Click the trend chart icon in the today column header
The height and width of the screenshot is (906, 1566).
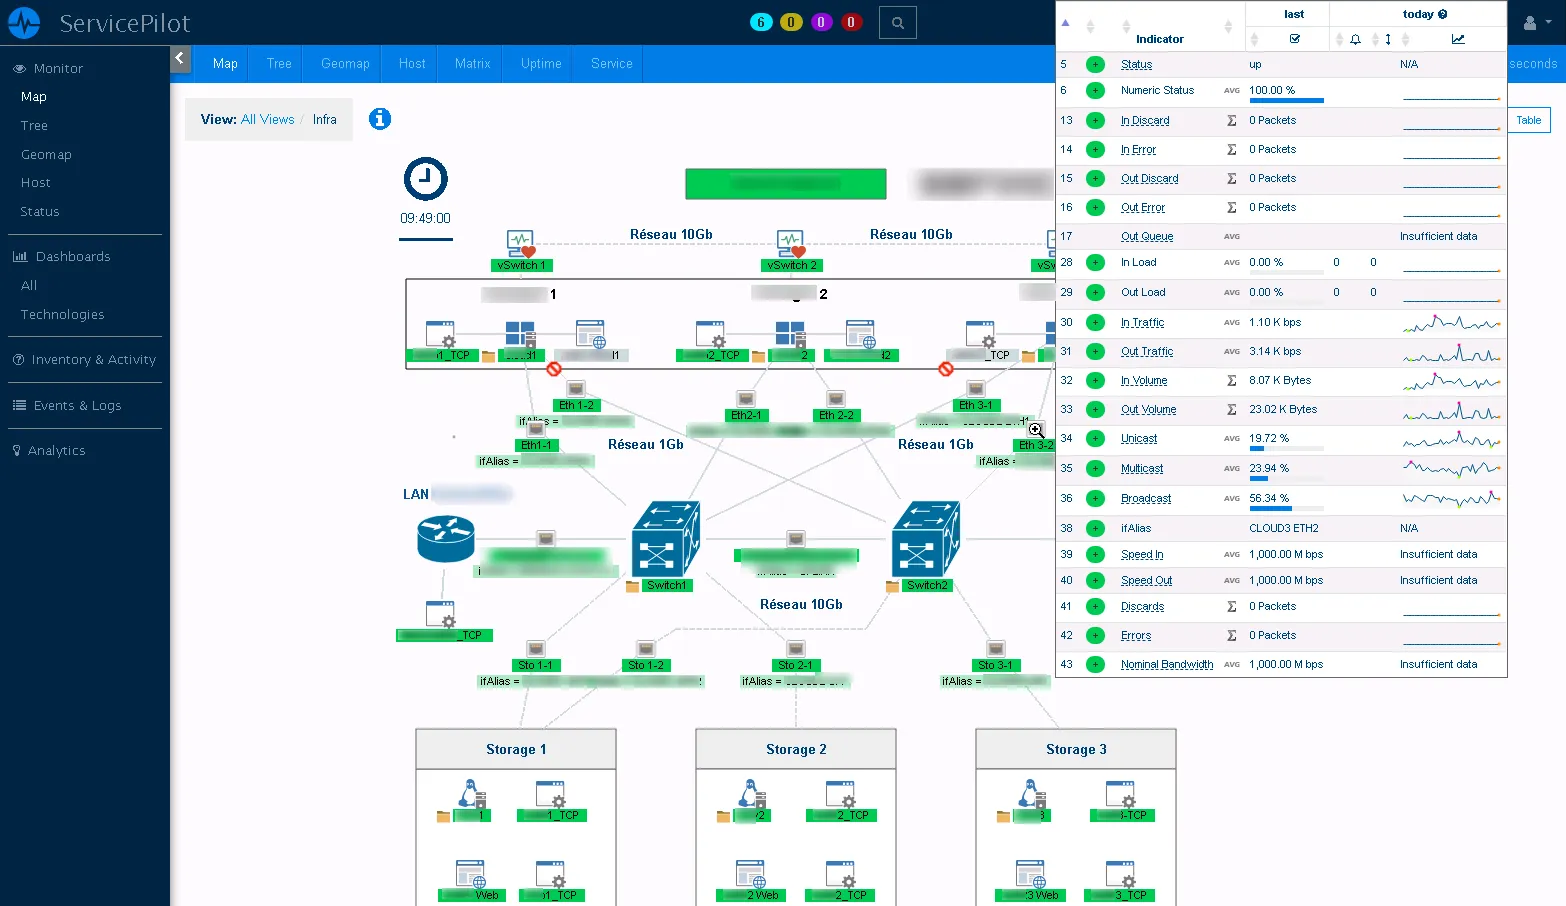[x=1457, y=39]
